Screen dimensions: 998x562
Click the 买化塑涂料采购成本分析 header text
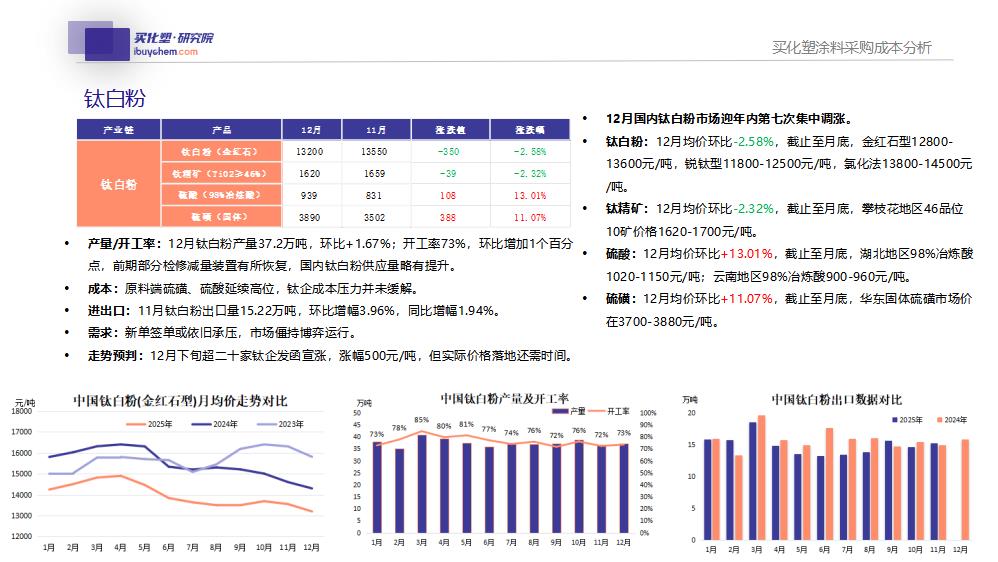852,47
